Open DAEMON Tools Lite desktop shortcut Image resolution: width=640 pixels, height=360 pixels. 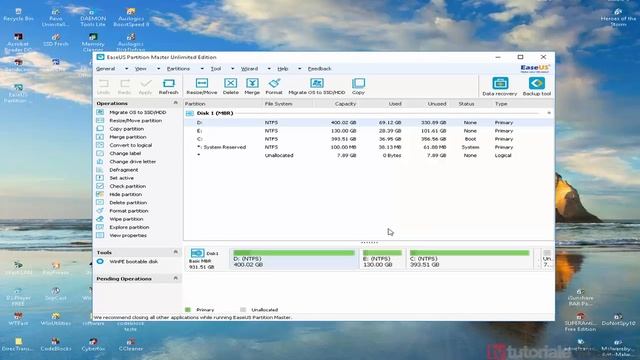93,18
